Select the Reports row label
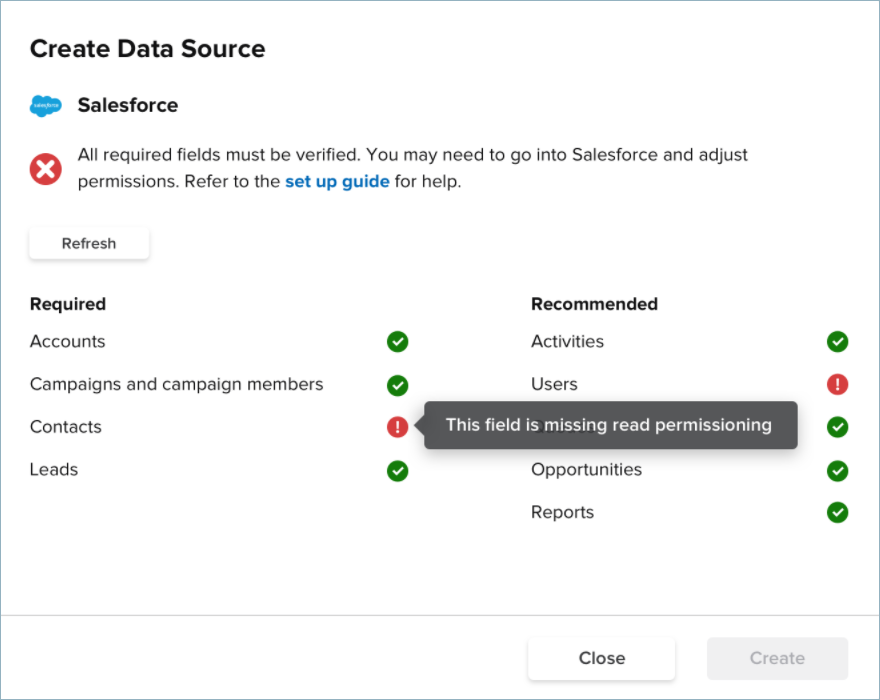The image size is (880, 700). pos(562,512)
